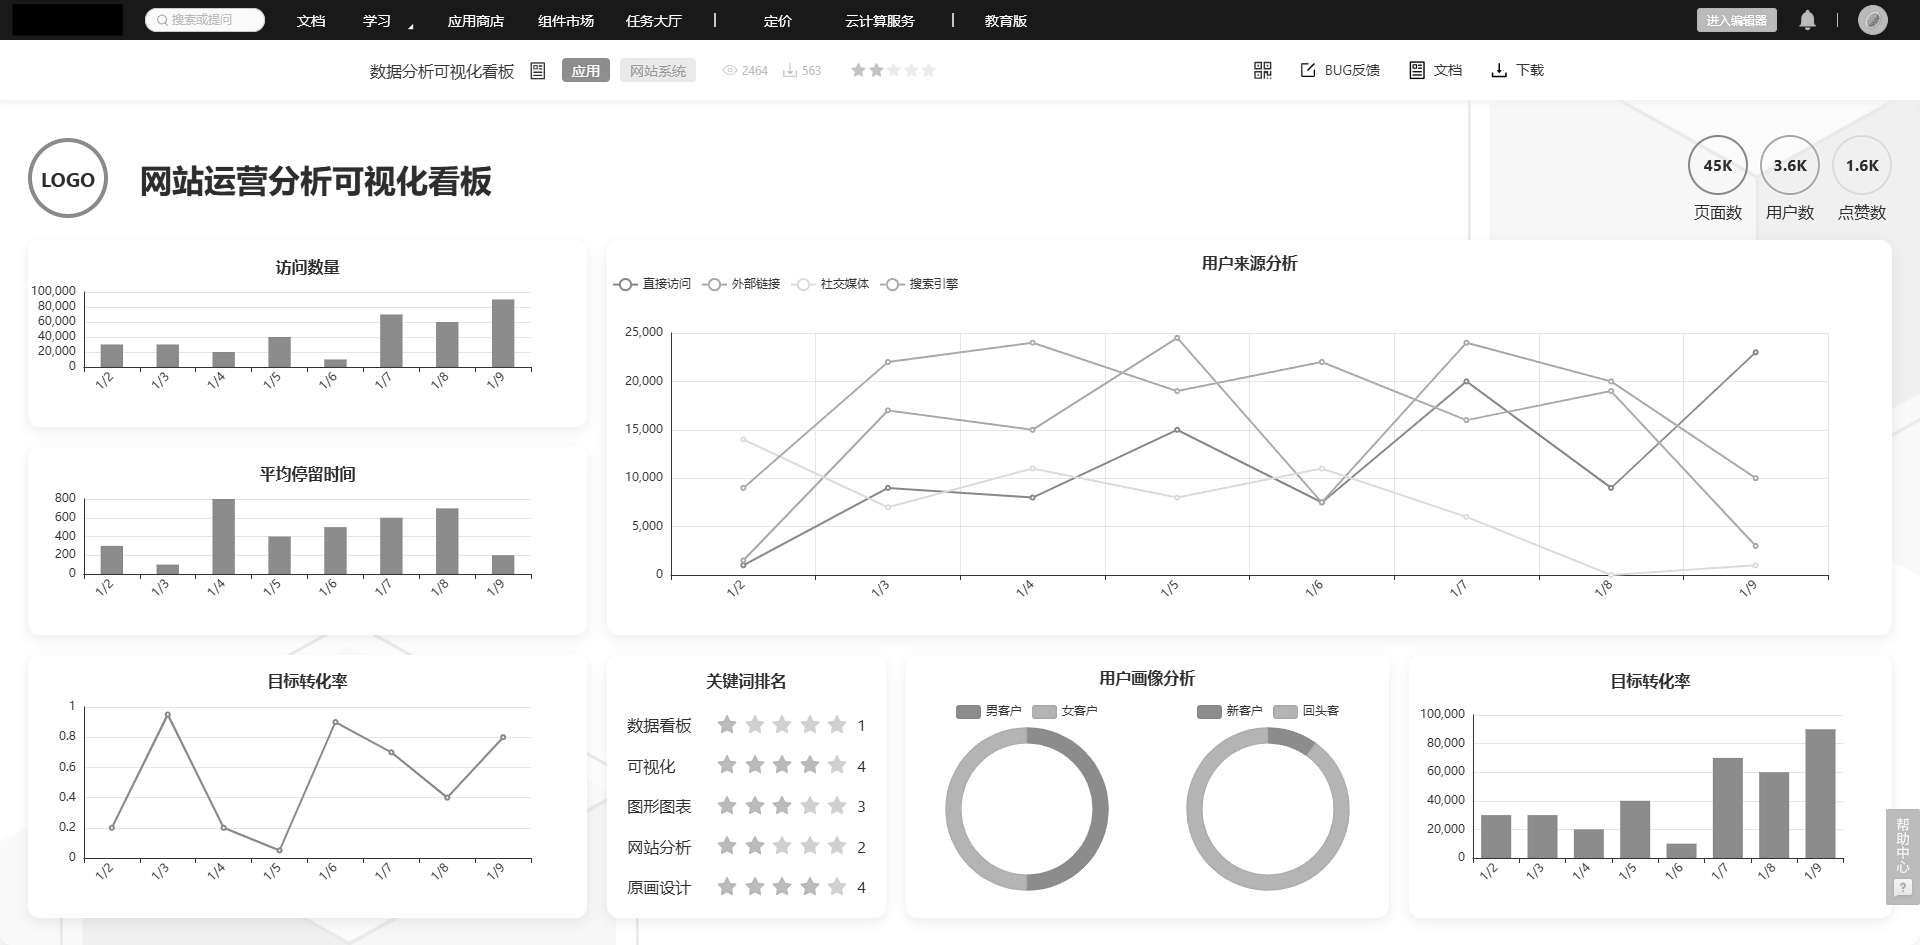Open 定价 menu item
Screen dimensions: 1920x945
[777, 21]
